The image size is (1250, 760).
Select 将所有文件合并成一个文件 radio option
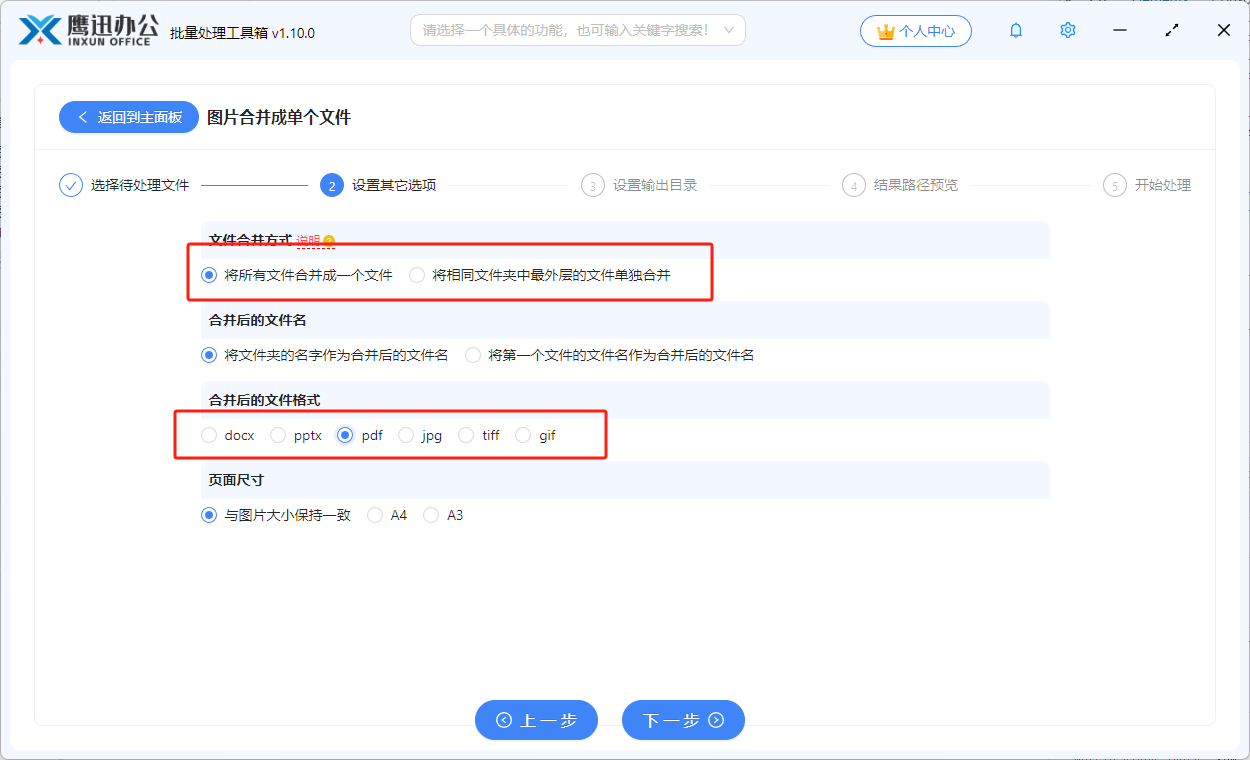[297, 275]
